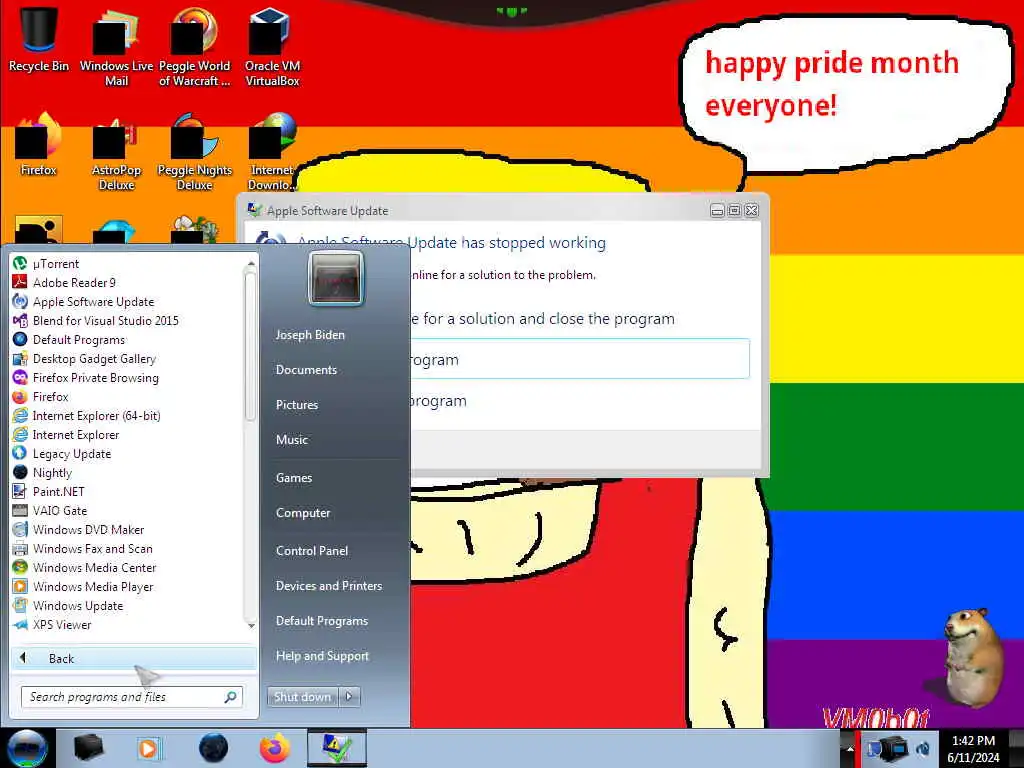Open Windows Update
This screenshot has height=768, width=1024.
[x=78, y=605]
